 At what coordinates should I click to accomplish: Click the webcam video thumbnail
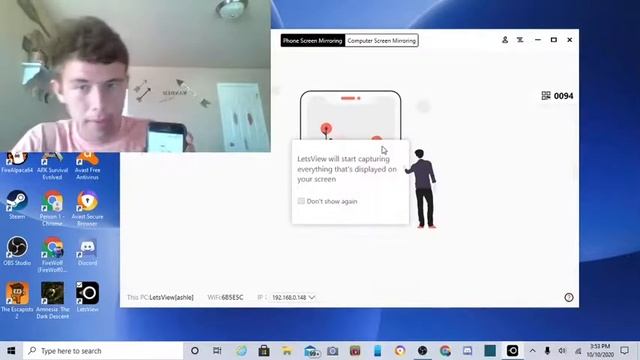pos(135,76)
